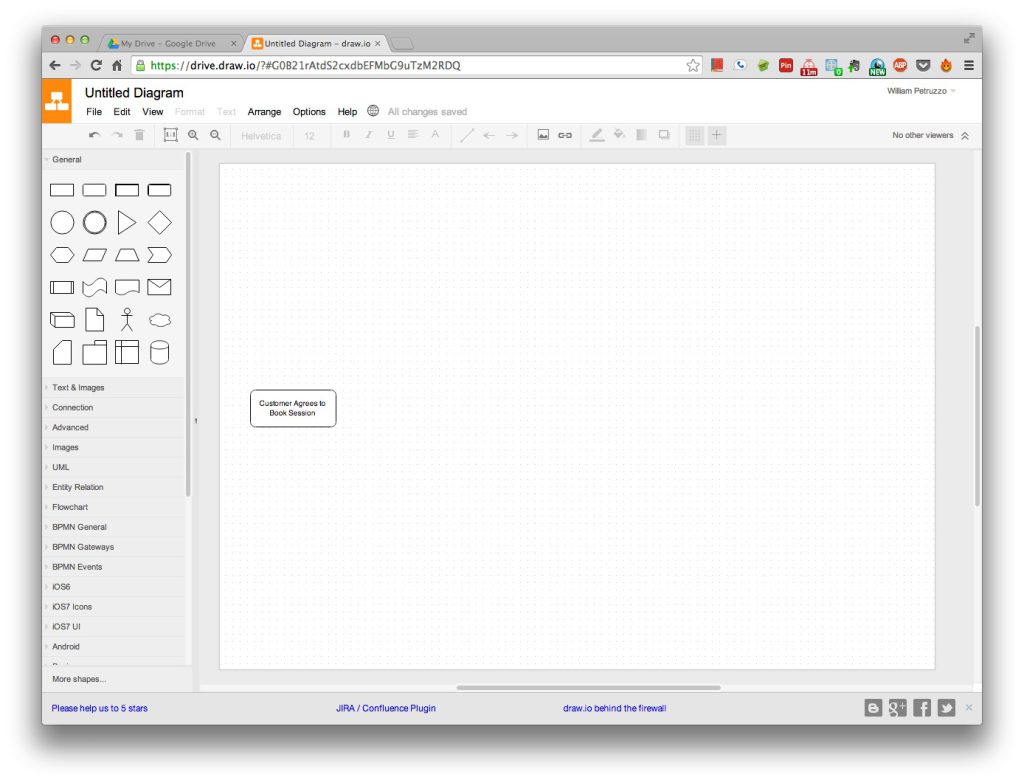The image size is (1024, 783).
Task: Insert image using the toolbar picture icon
Action: coord(543,135)
